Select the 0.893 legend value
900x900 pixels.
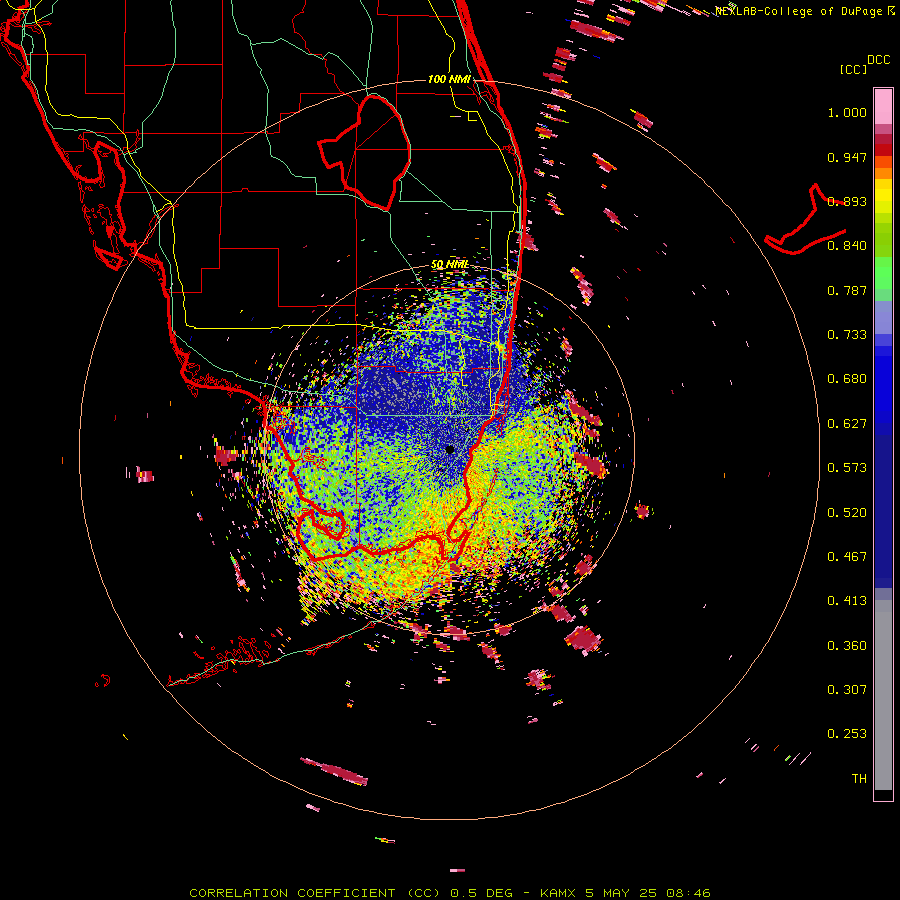click(x=847, y=201)
